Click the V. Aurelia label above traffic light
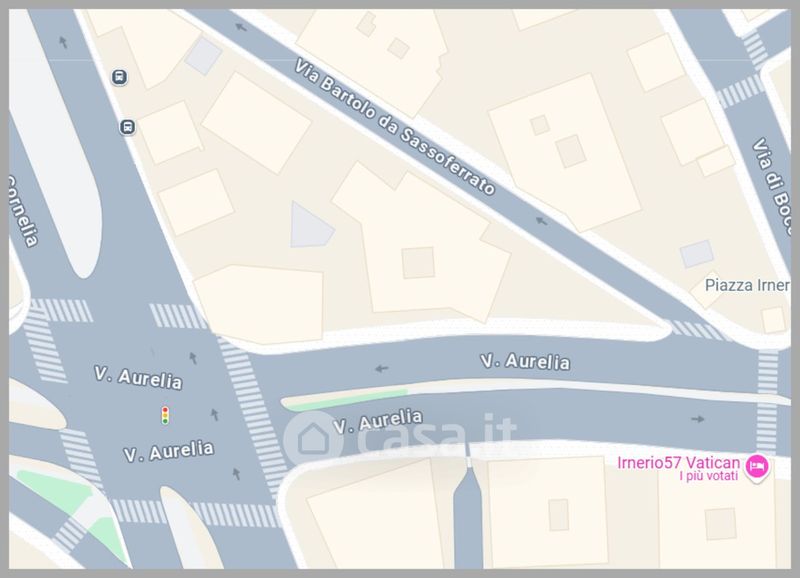This screenshot has height=578, width=800. click(x=138, y=378)
